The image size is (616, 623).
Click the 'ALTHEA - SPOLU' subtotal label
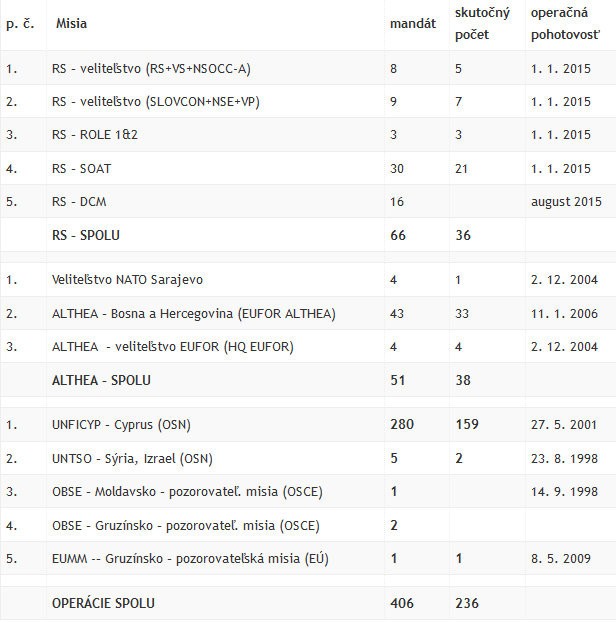tap(101, 380)
